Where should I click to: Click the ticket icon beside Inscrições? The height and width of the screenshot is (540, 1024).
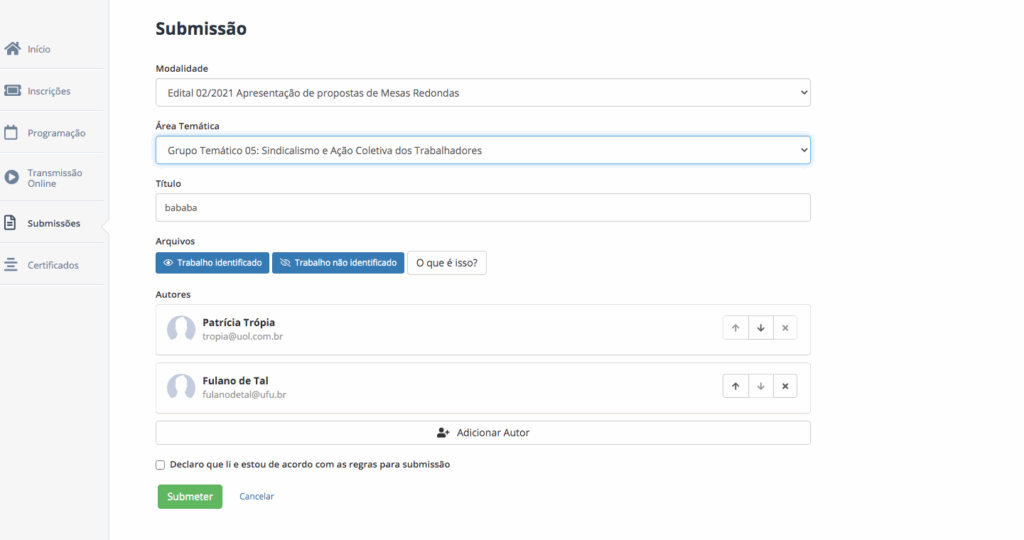[13, 91]
